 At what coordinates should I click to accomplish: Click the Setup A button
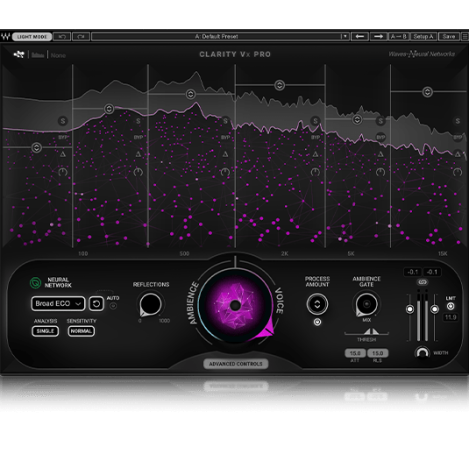(x=423, y=36)
